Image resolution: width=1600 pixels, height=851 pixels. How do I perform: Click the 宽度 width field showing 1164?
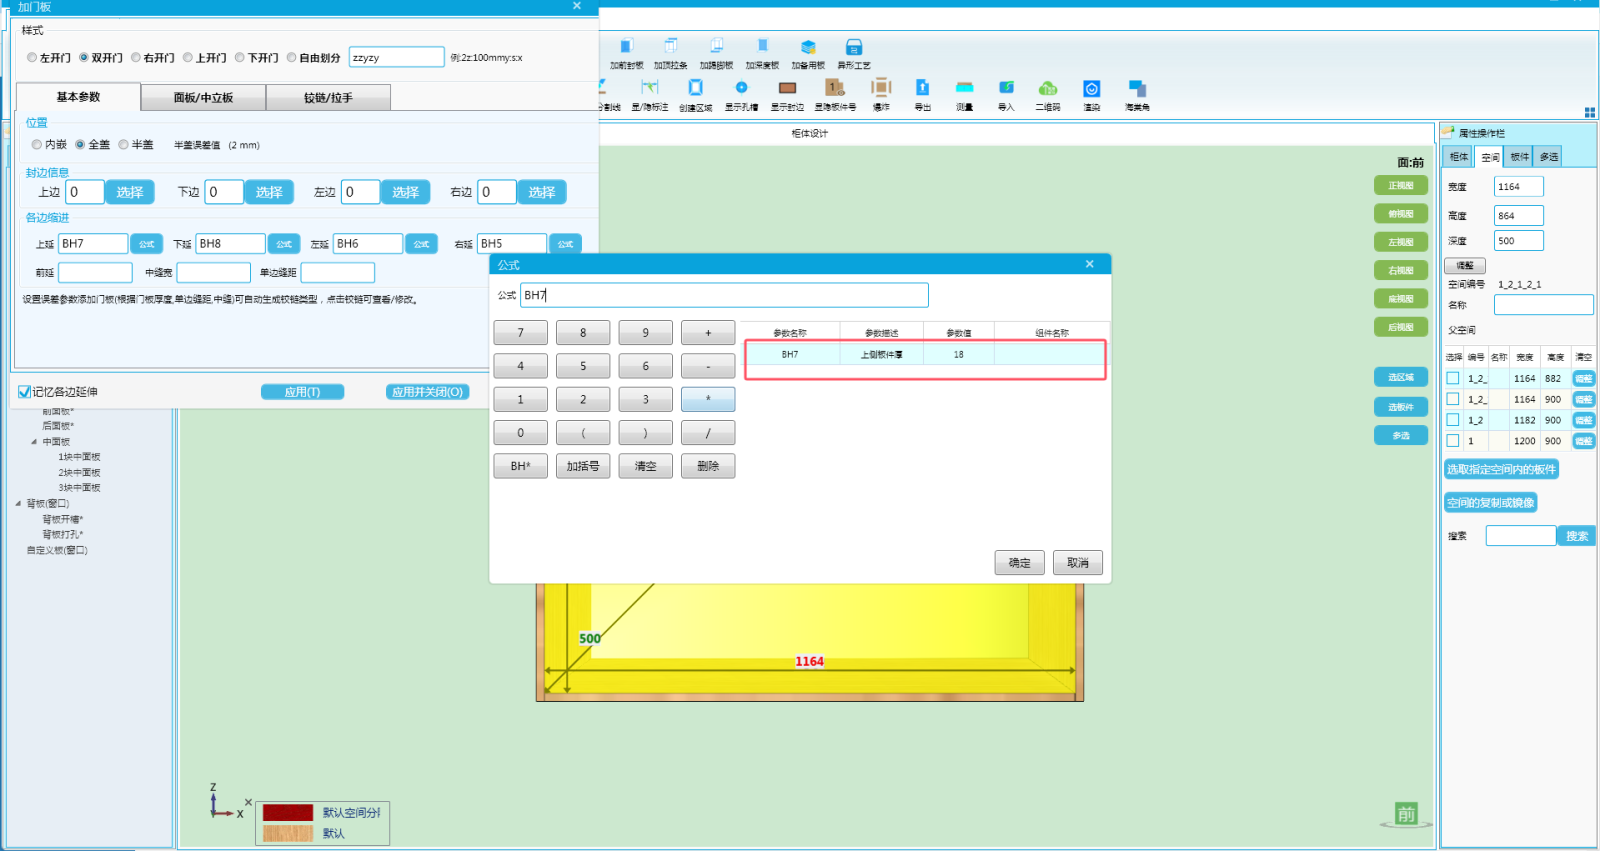[1519, 187]
